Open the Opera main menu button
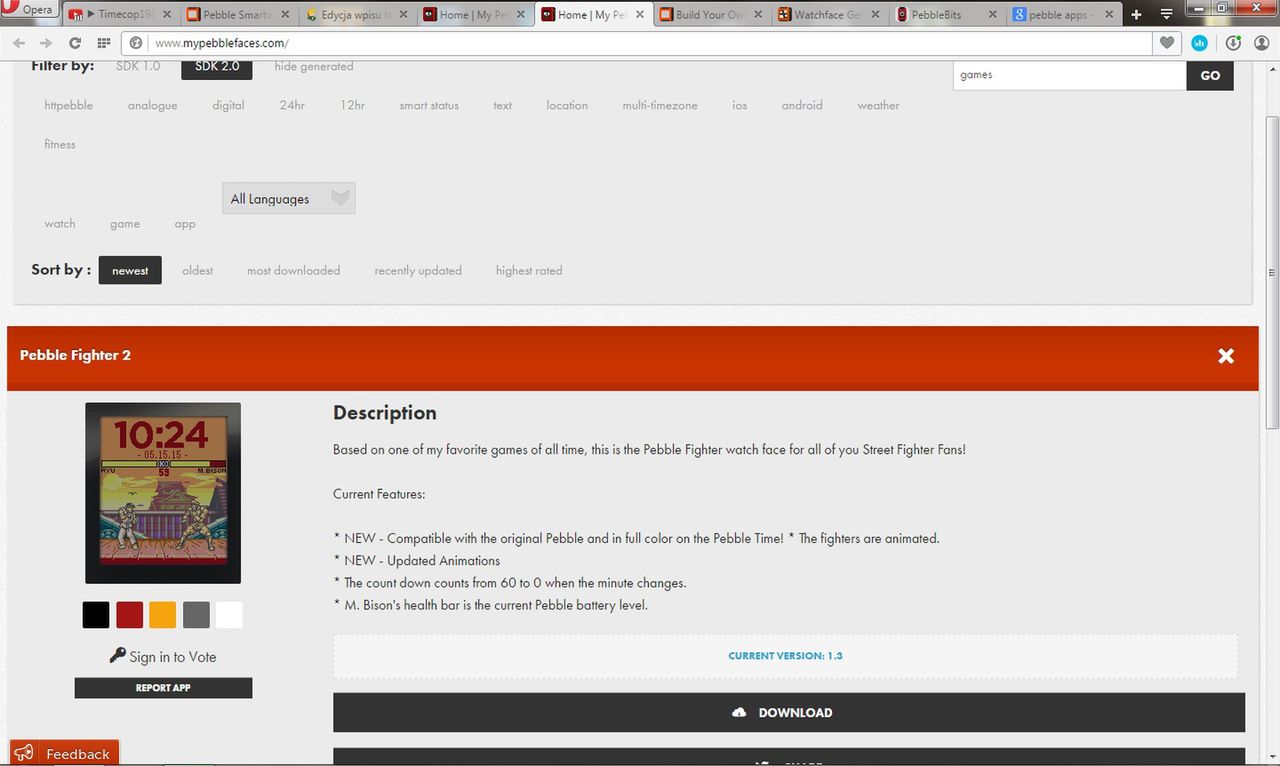This screenshot has height=766, width=1280. [x=28, y=9]
